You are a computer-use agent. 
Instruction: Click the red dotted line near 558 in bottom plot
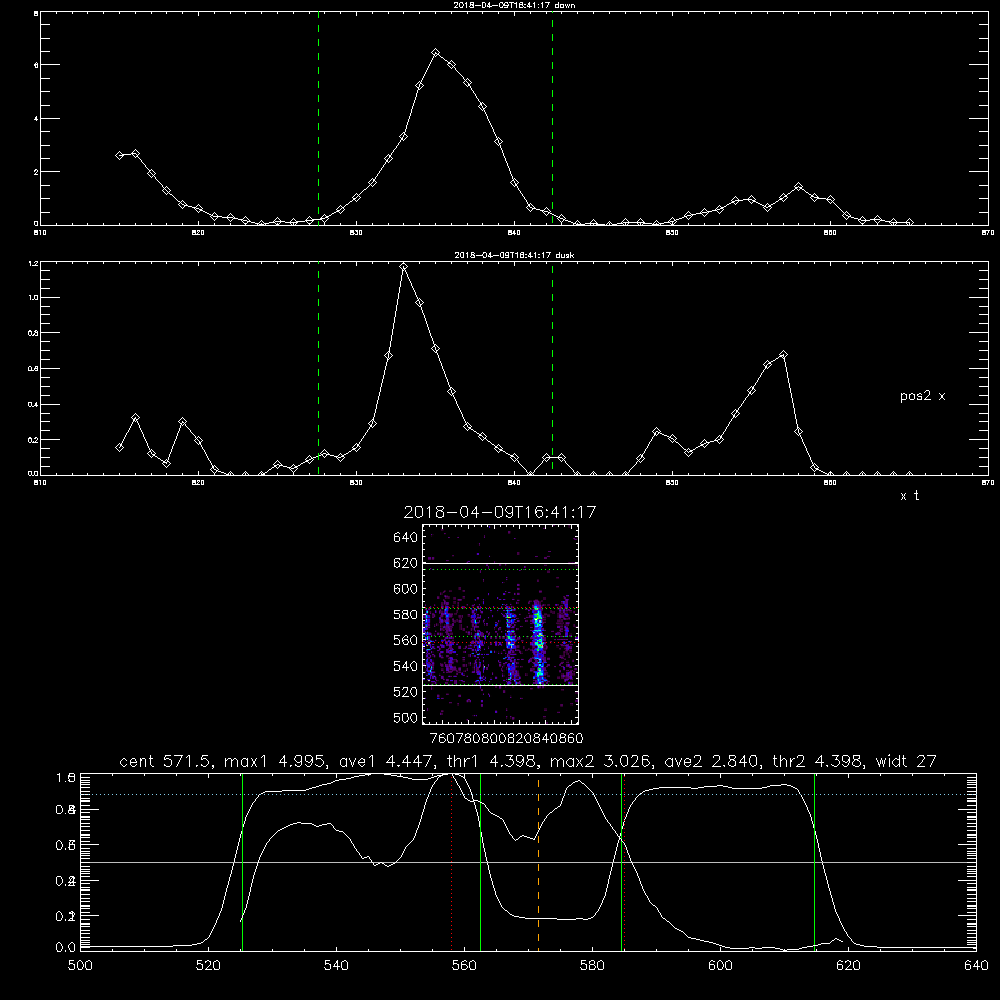tap(452, 861)
